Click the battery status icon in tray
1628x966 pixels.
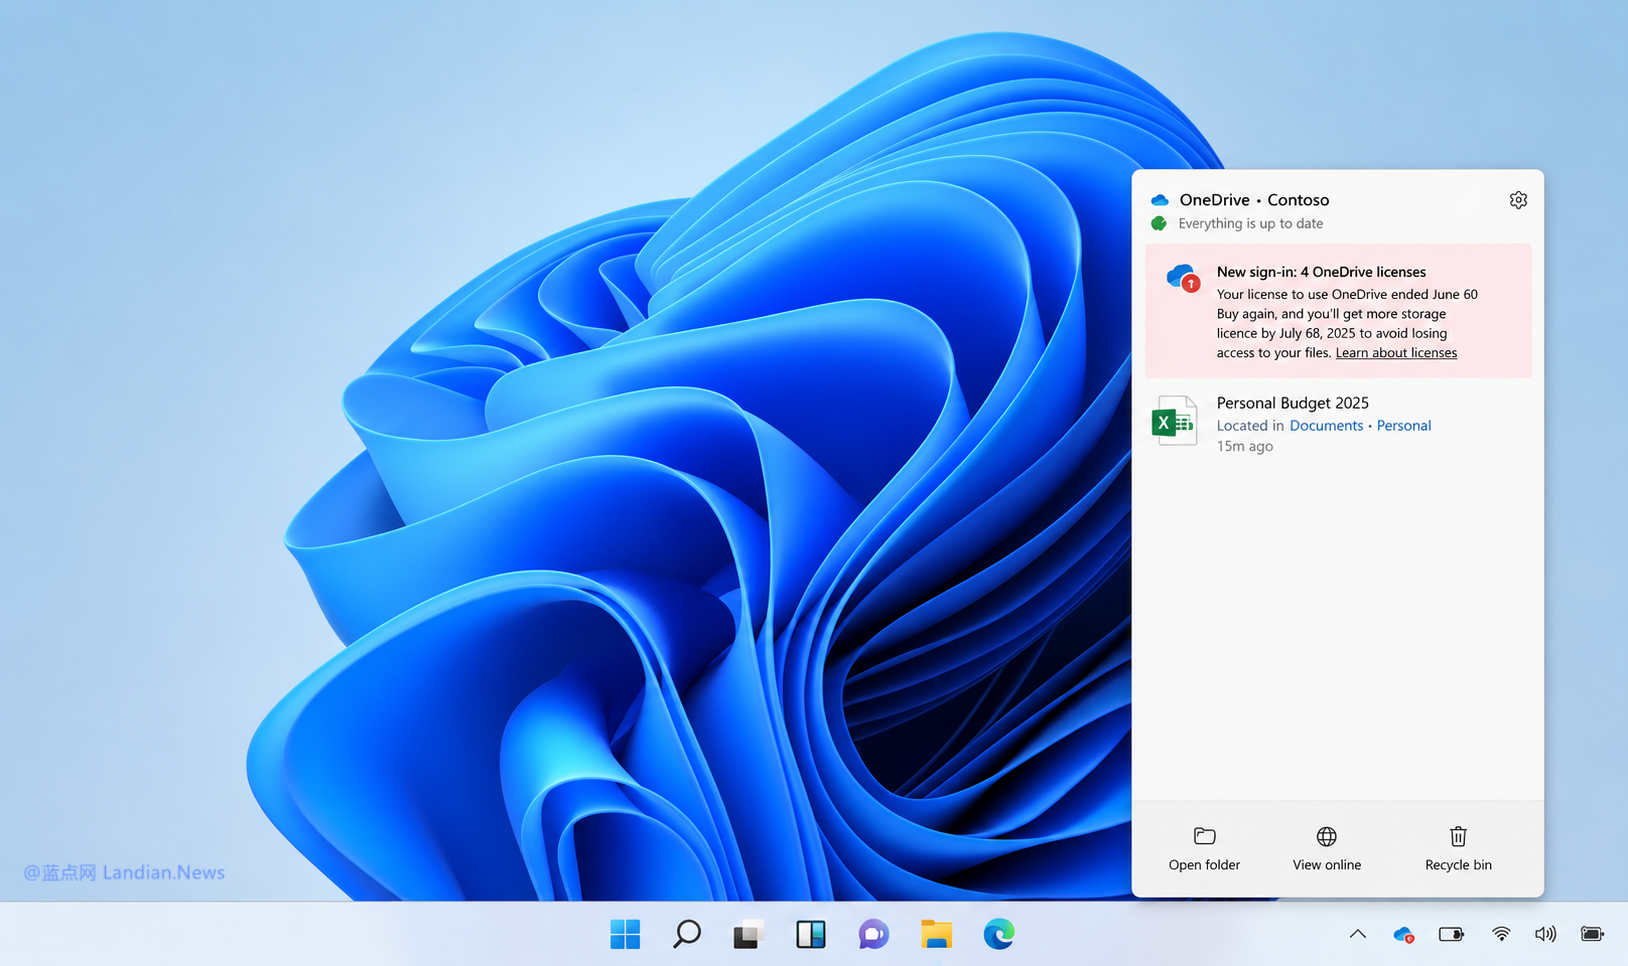[x=1592, y=934]
